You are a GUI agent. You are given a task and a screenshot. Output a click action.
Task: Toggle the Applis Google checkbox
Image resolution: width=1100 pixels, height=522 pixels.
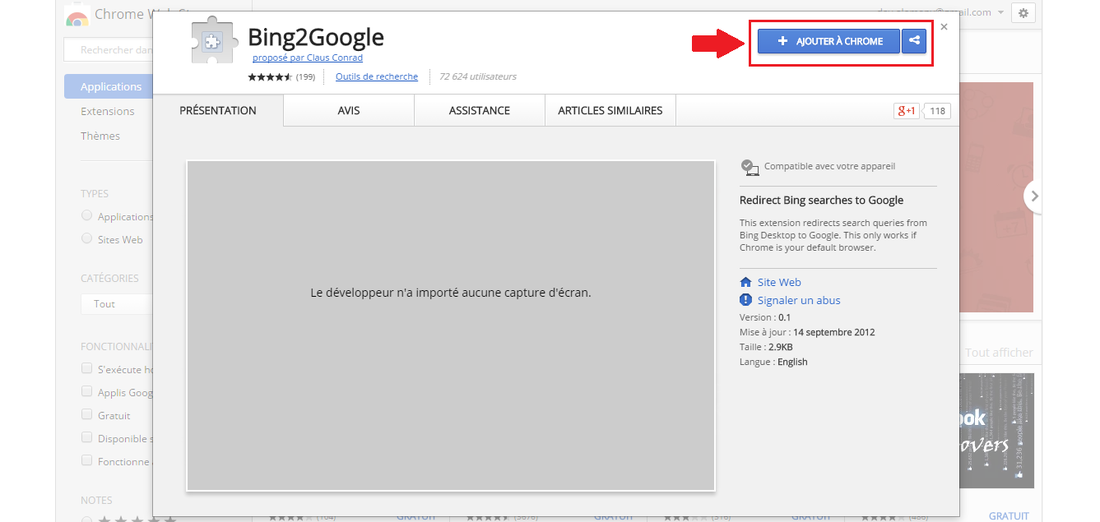[87, 391]
